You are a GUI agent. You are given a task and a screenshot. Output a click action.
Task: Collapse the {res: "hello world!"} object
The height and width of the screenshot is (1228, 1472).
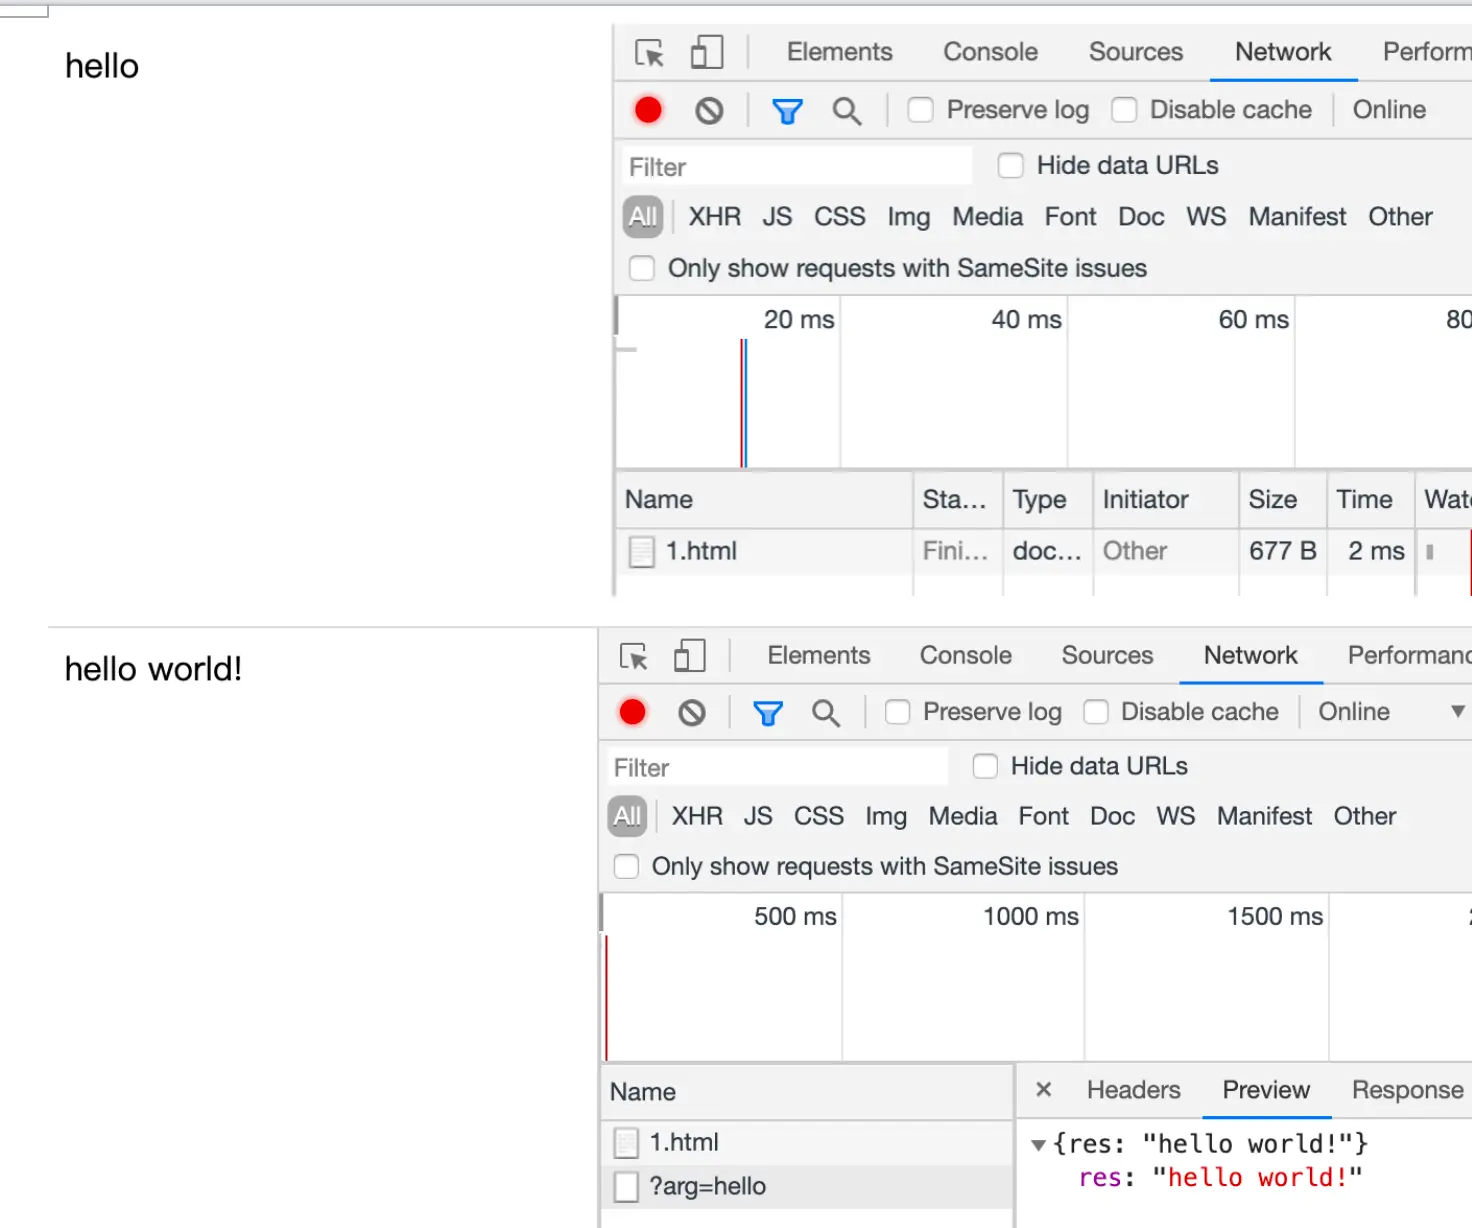1039,1145
